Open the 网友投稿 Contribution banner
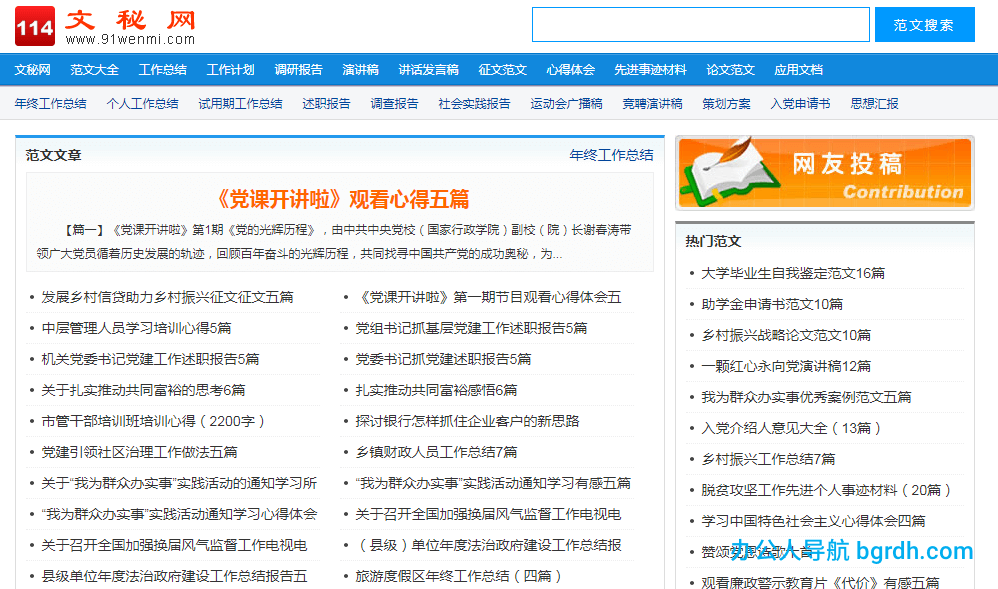Viewport: 998px width, 589px height. pyautogui.click(x=824, y=173)
